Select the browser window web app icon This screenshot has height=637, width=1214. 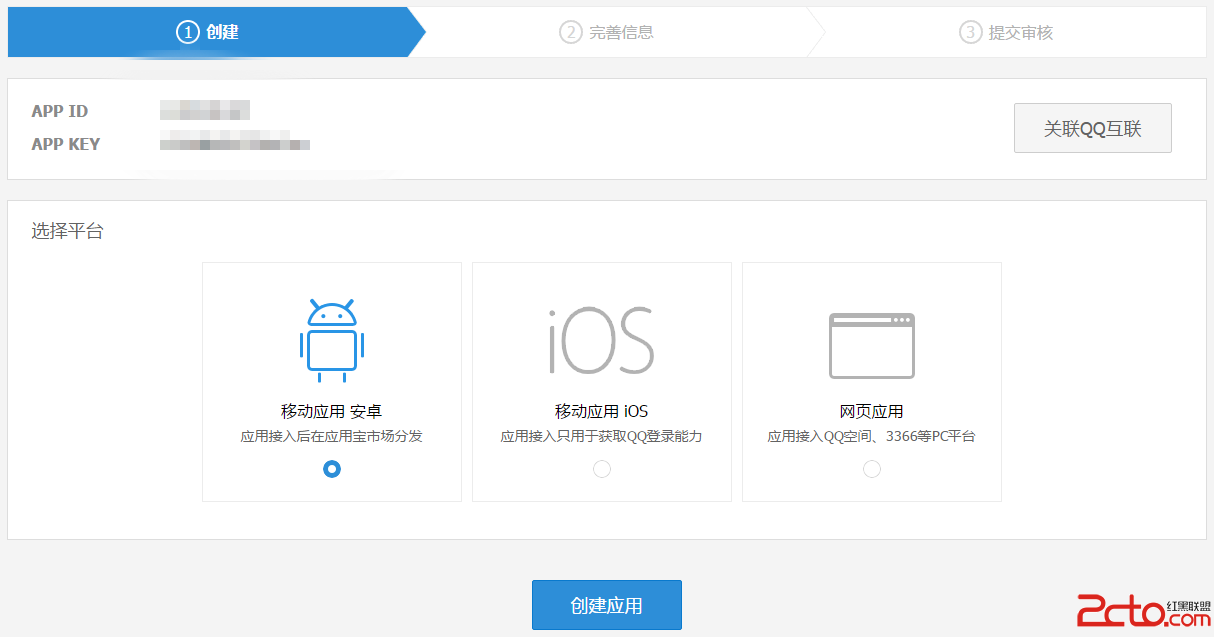872,346
